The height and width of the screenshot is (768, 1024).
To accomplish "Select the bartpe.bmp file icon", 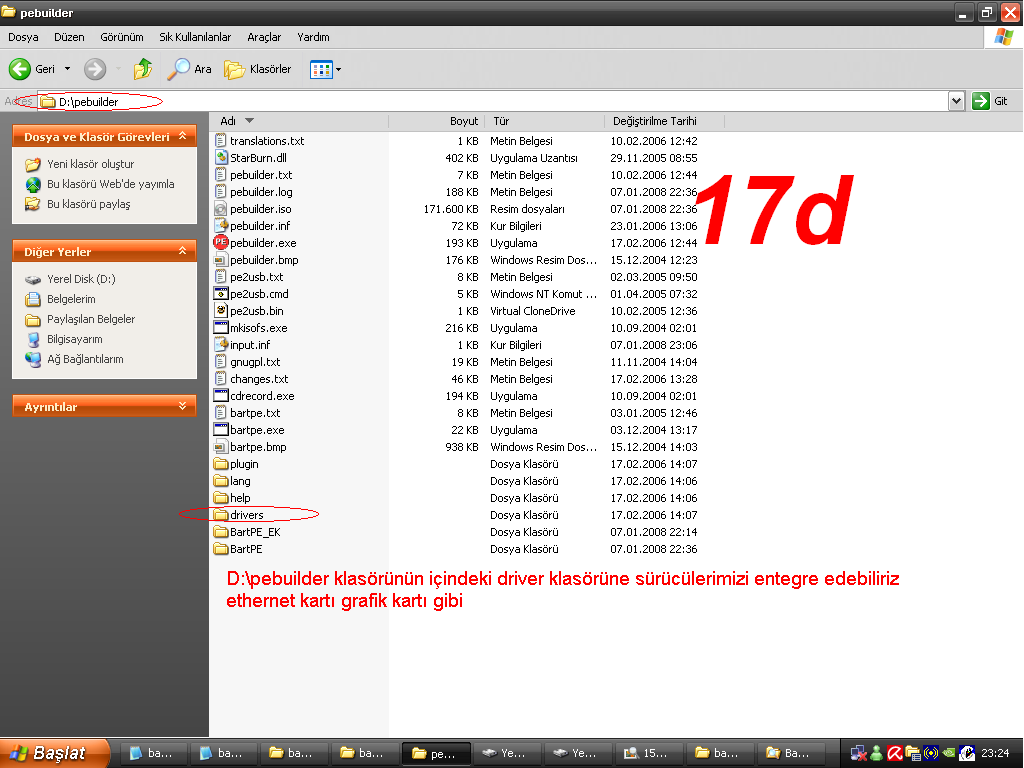I will coord(221,447).
